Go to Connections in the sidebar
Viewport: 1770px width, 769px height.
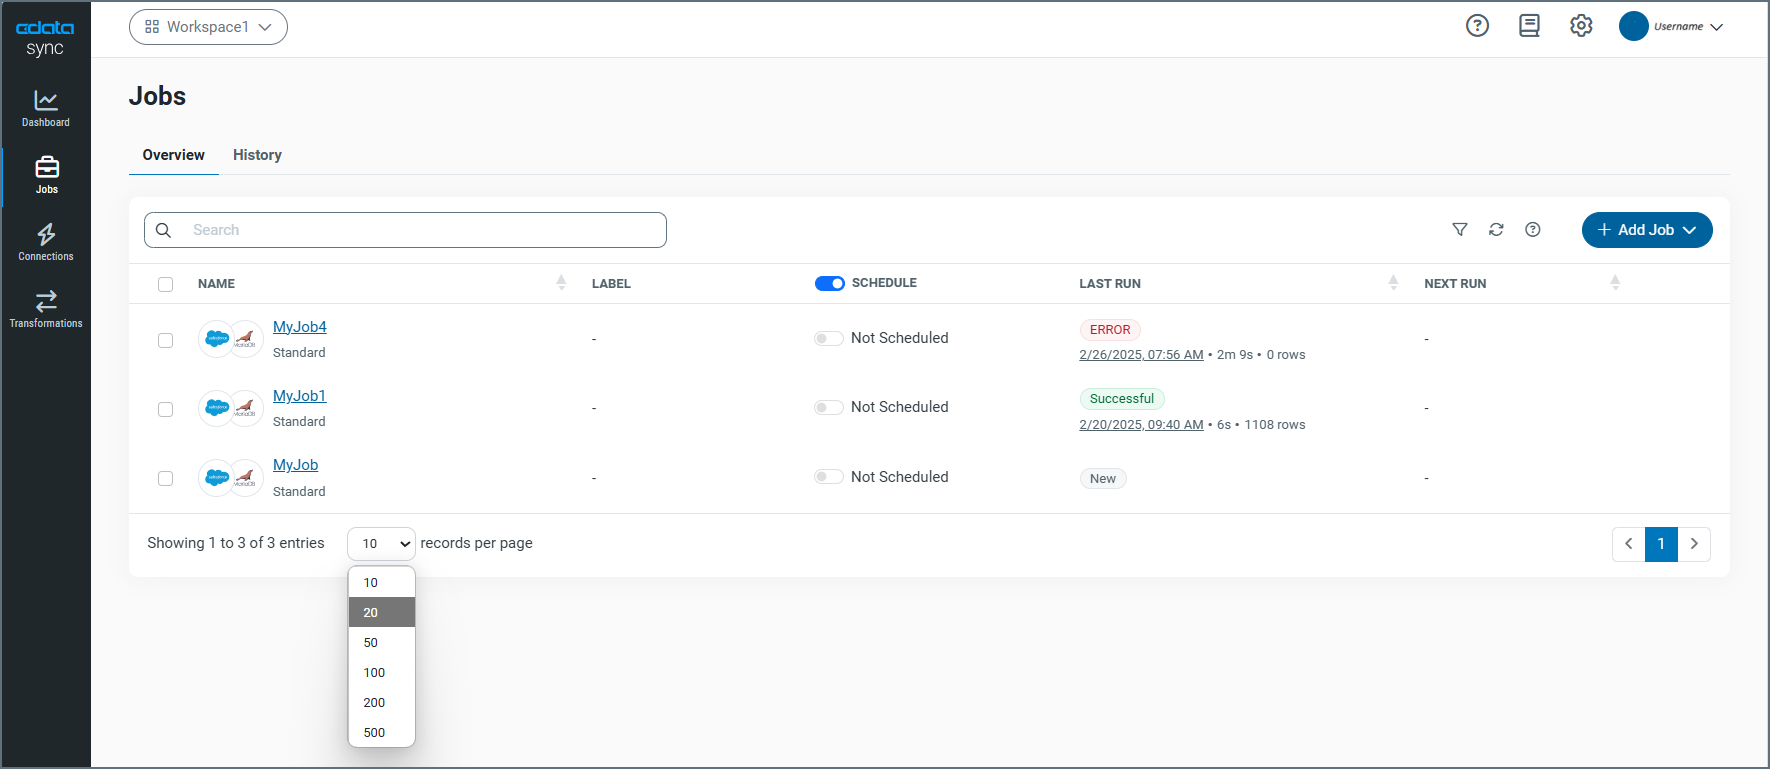(x=46, y=242)
